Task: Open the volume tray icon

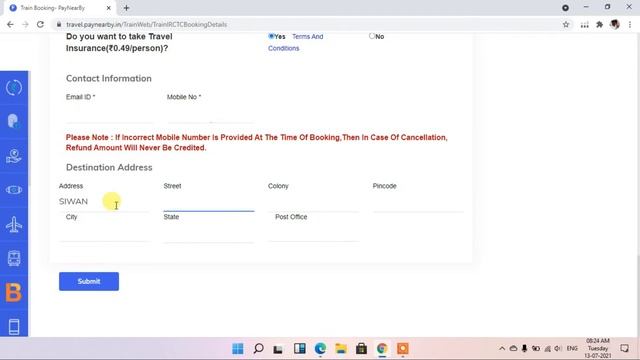Action: (558, 349)
